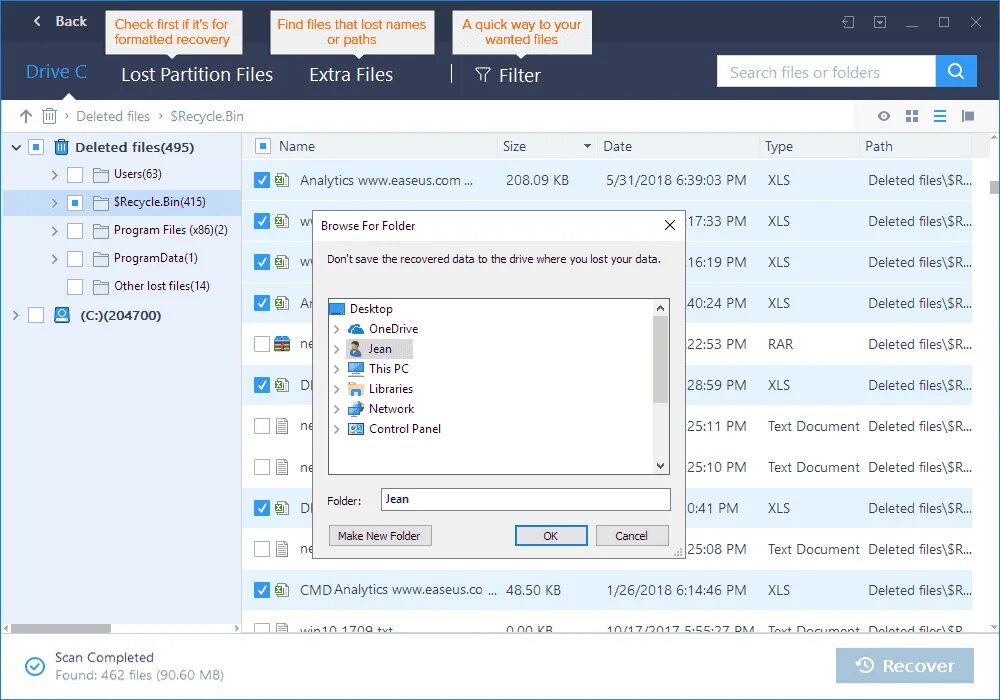The width and height of the screenshot is (1000, 700).
Task: Click the XLS icon of CMD Analytics file
Action: 282,590
